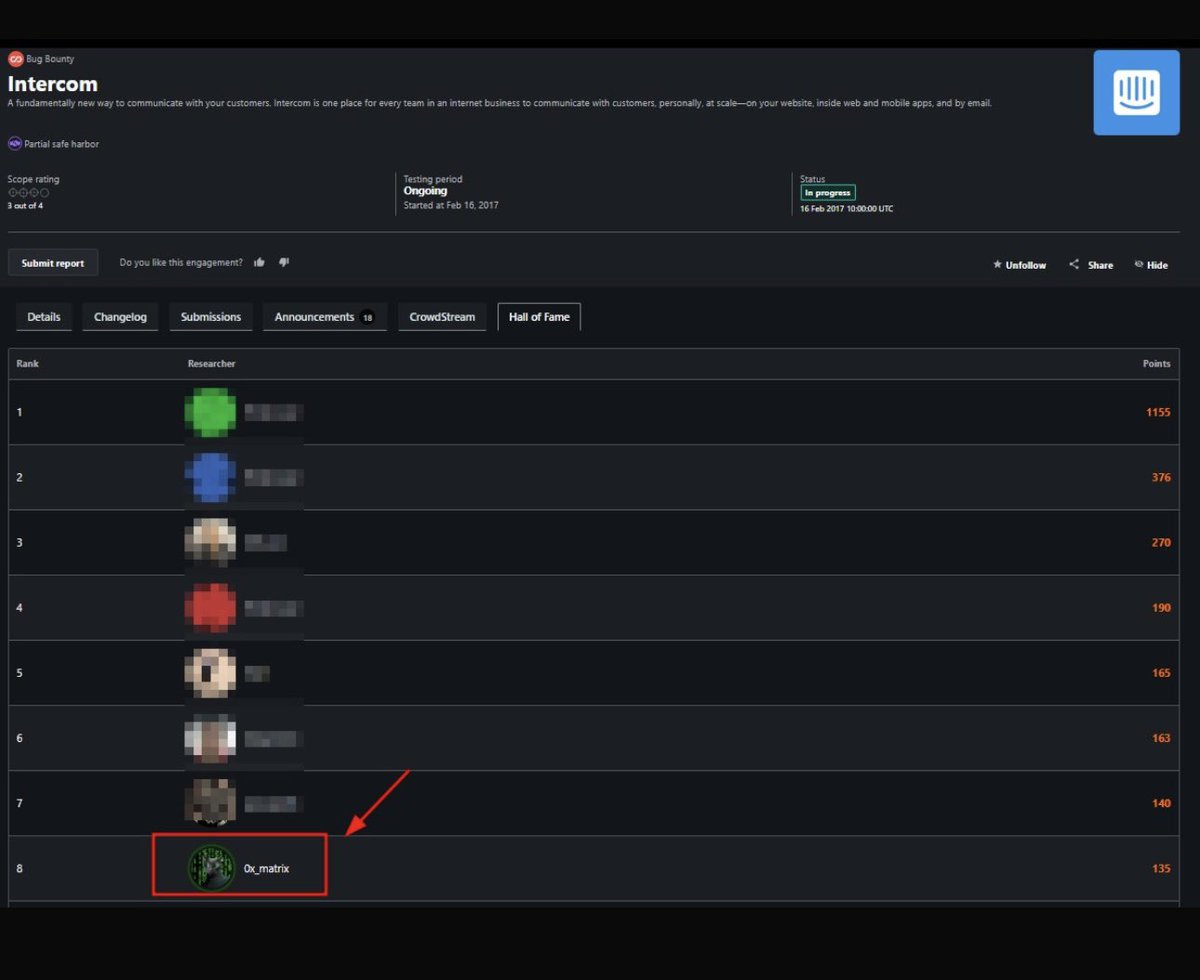The image size is (1200, 980).
Task: Click the 163 points value
Action: click(x=1161, y=738)
